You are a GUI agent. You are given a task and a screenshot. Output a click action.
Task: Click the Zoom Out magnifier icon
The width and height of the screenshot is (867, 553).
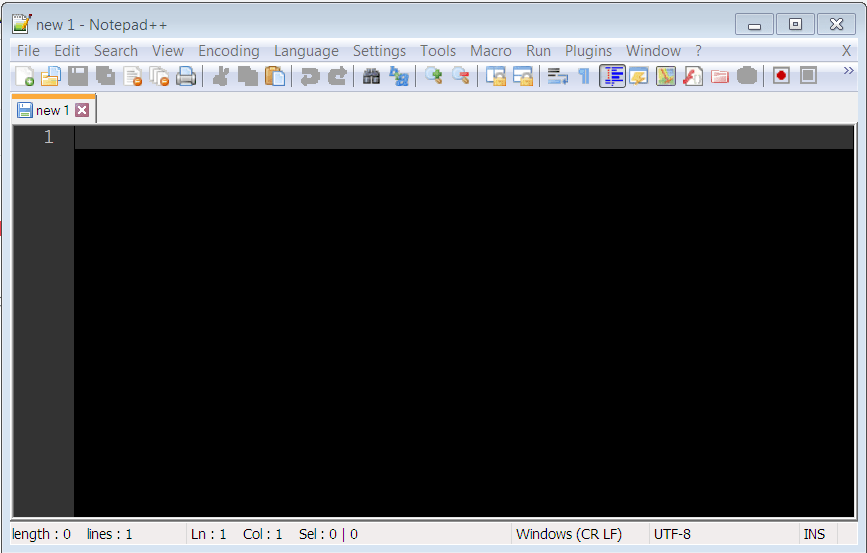(x=460, y=76)
